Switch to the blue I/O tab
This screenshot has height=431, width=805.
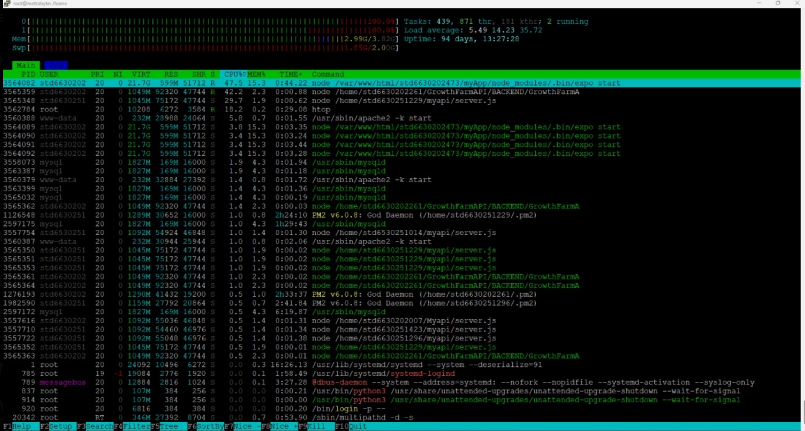(x=55, y=66)
